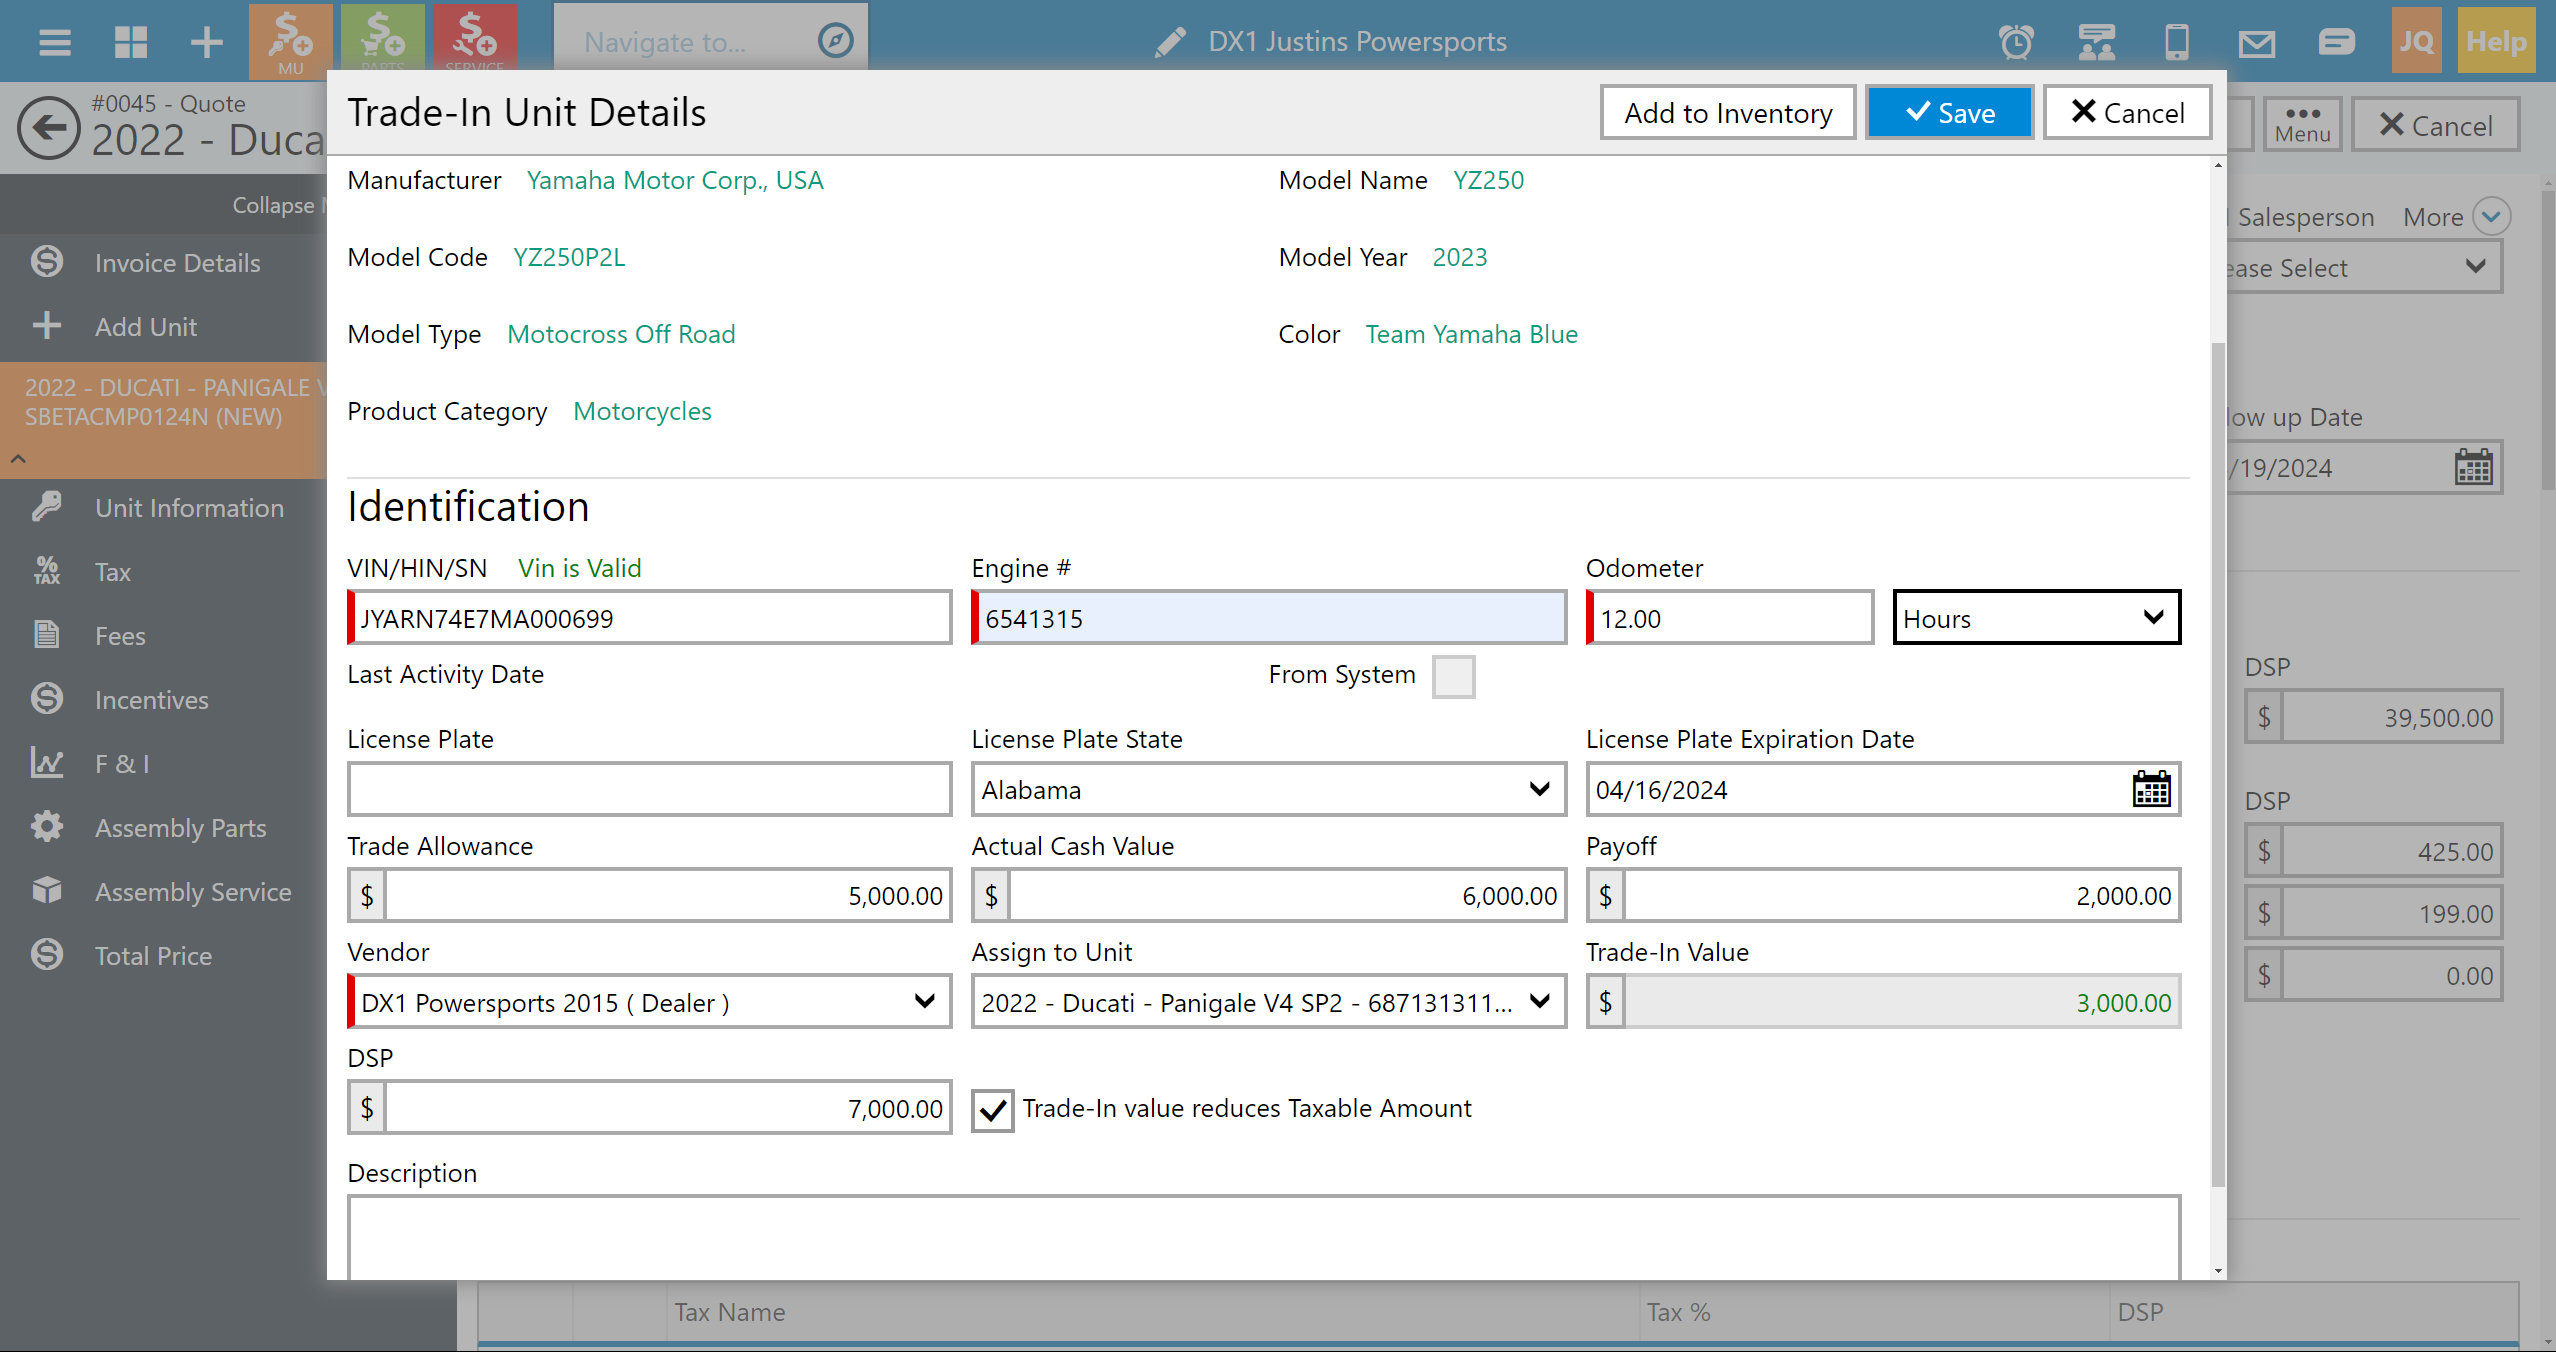Click the Add to Inventory button
2556x1352 pixels.
pos(1728,113)
